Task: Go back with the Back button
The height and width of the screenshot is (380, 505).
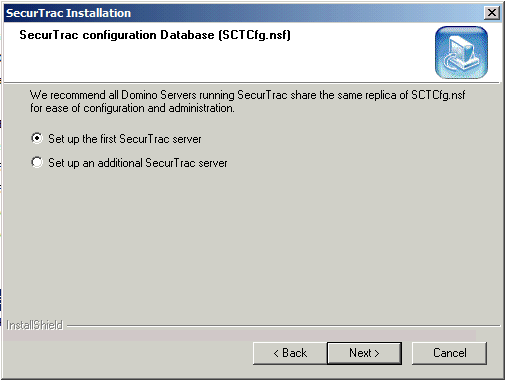Action: click(x=290, y=353)
